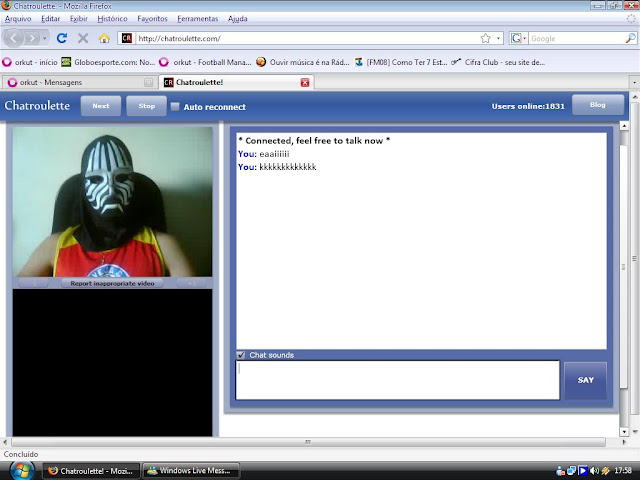The image size is (640, 480).
Task: Click your own black webcam panel
Action: tap(112, 362)
